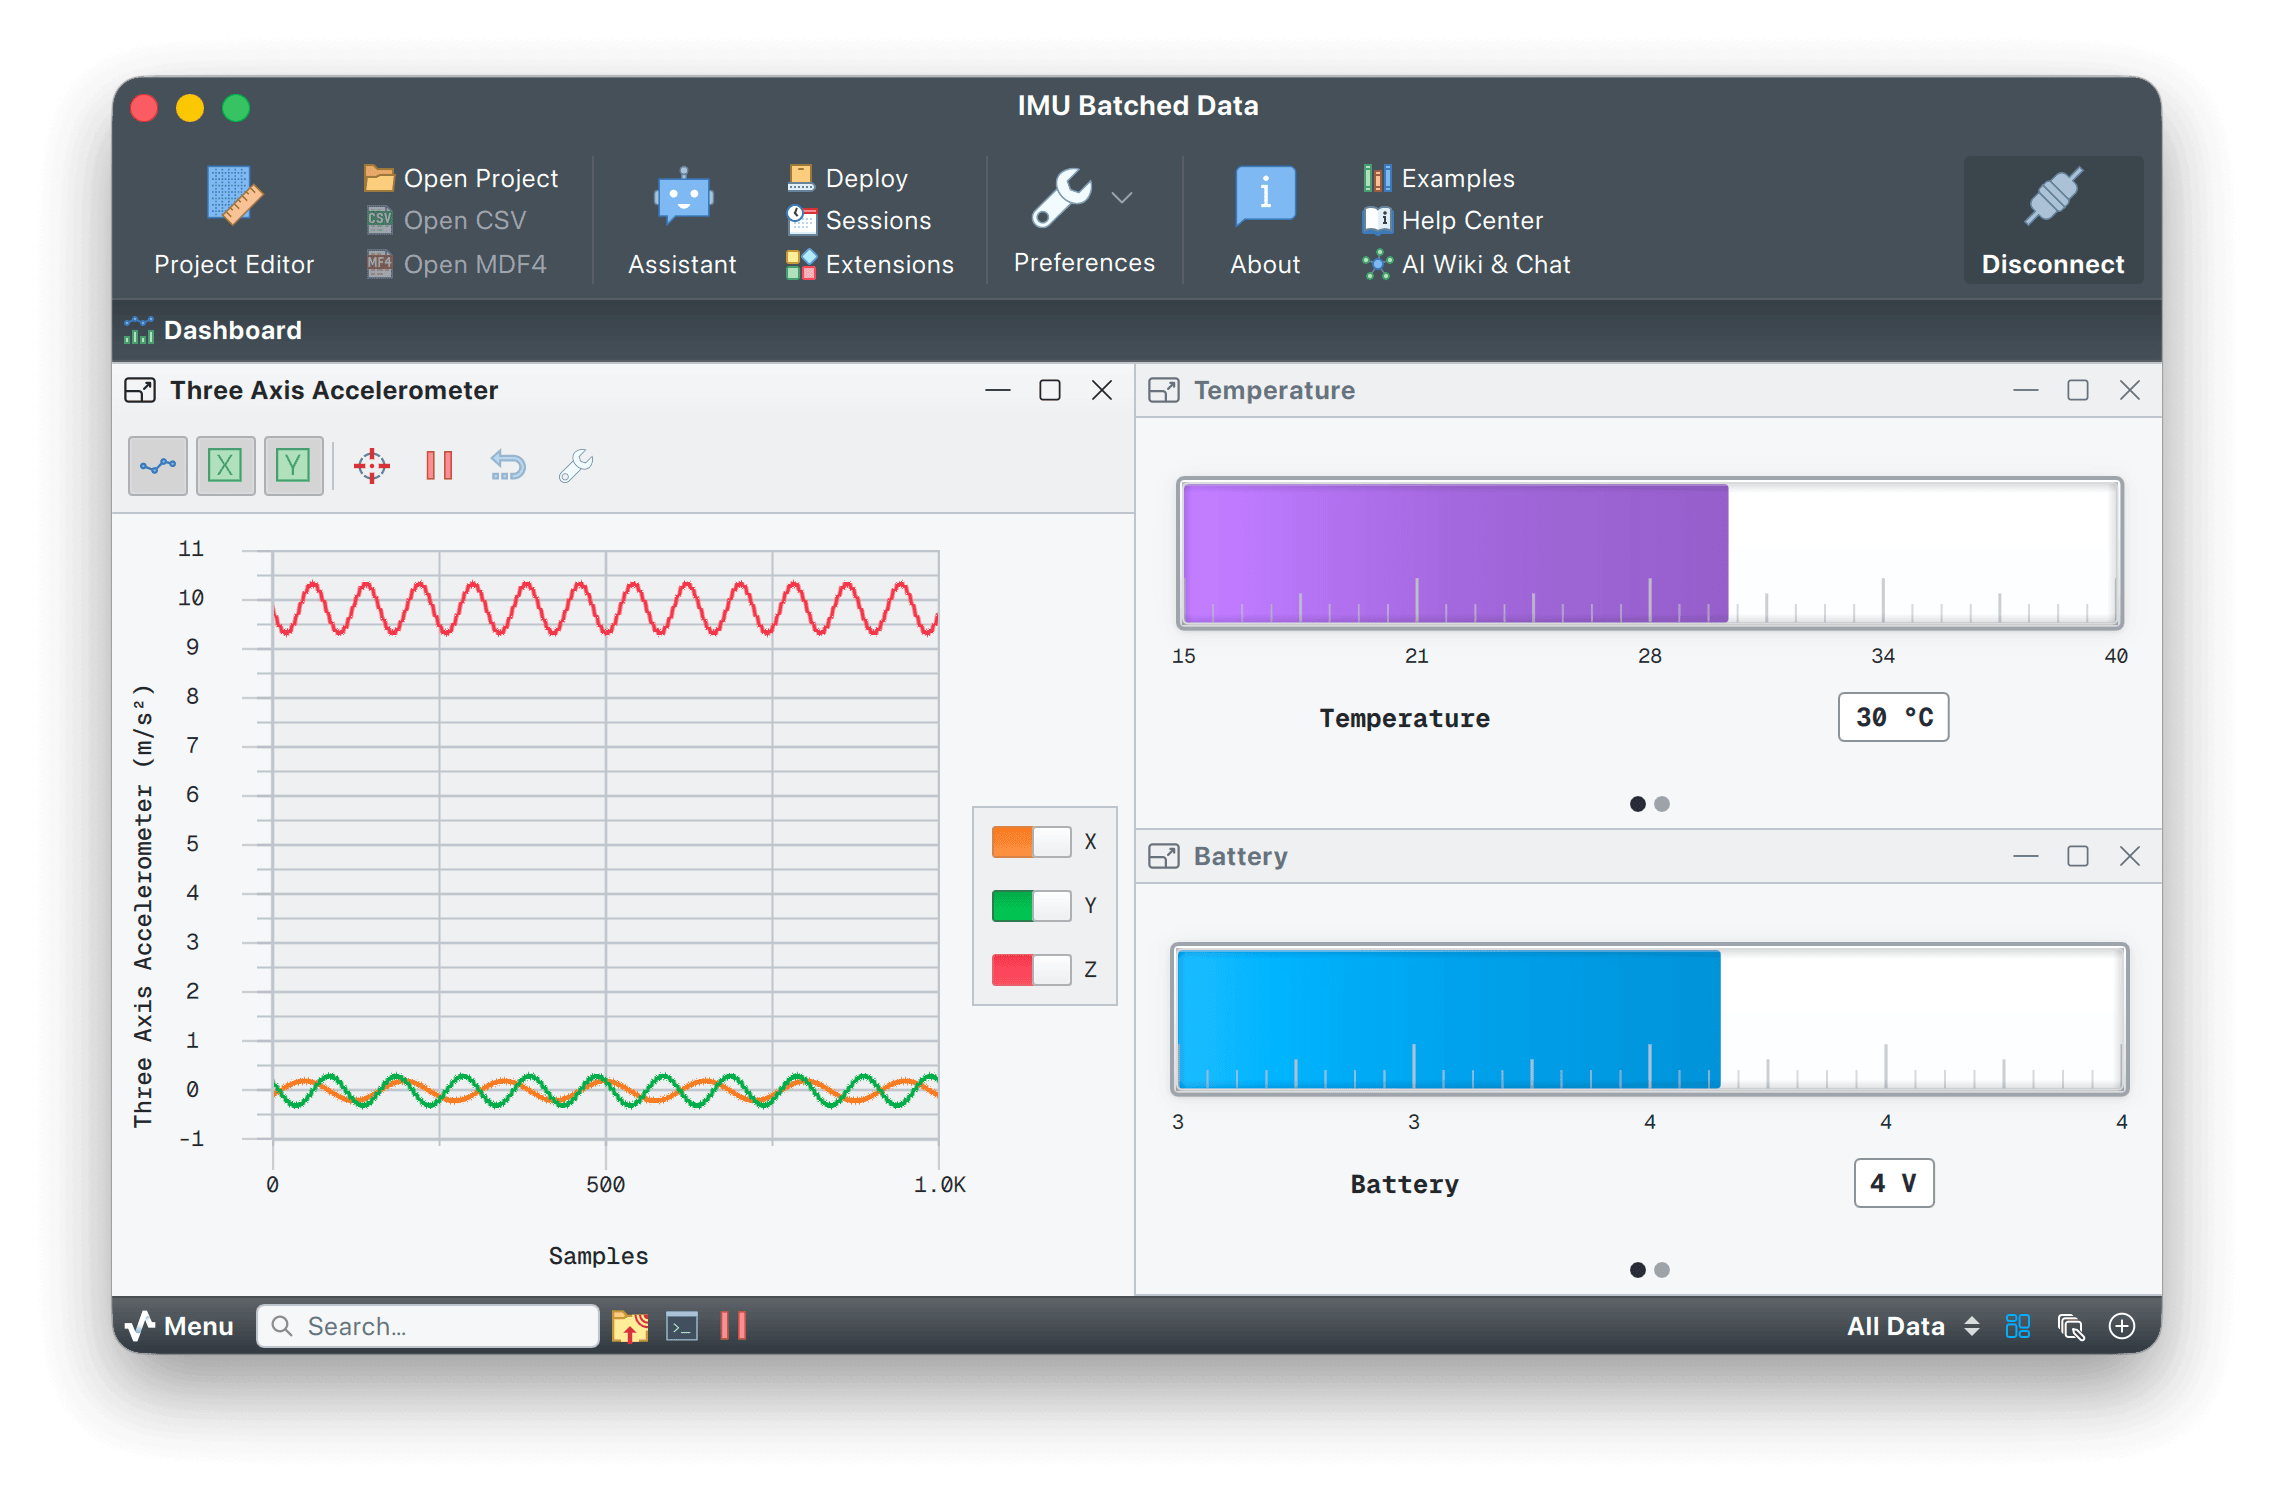
Task: Click the folder icon in taskbar
Action: click(x=630, y=1326)
